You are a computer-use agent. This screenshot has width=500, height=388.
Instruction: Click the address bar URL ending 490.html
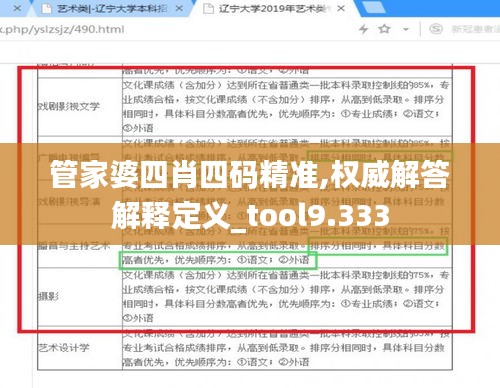(62, 29)
